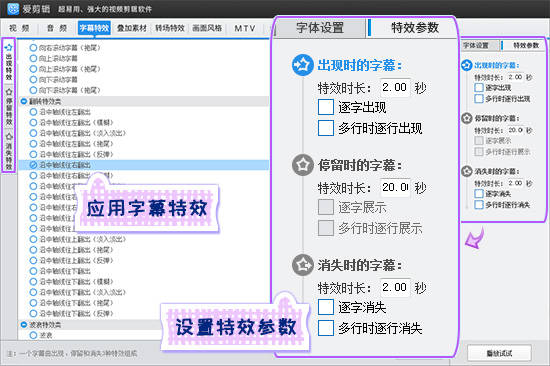Screen dimensions: 550x366
Task: Select 沿中轴线往上翻出（淡入淡出） effect
Action: (x=78, y=239)
